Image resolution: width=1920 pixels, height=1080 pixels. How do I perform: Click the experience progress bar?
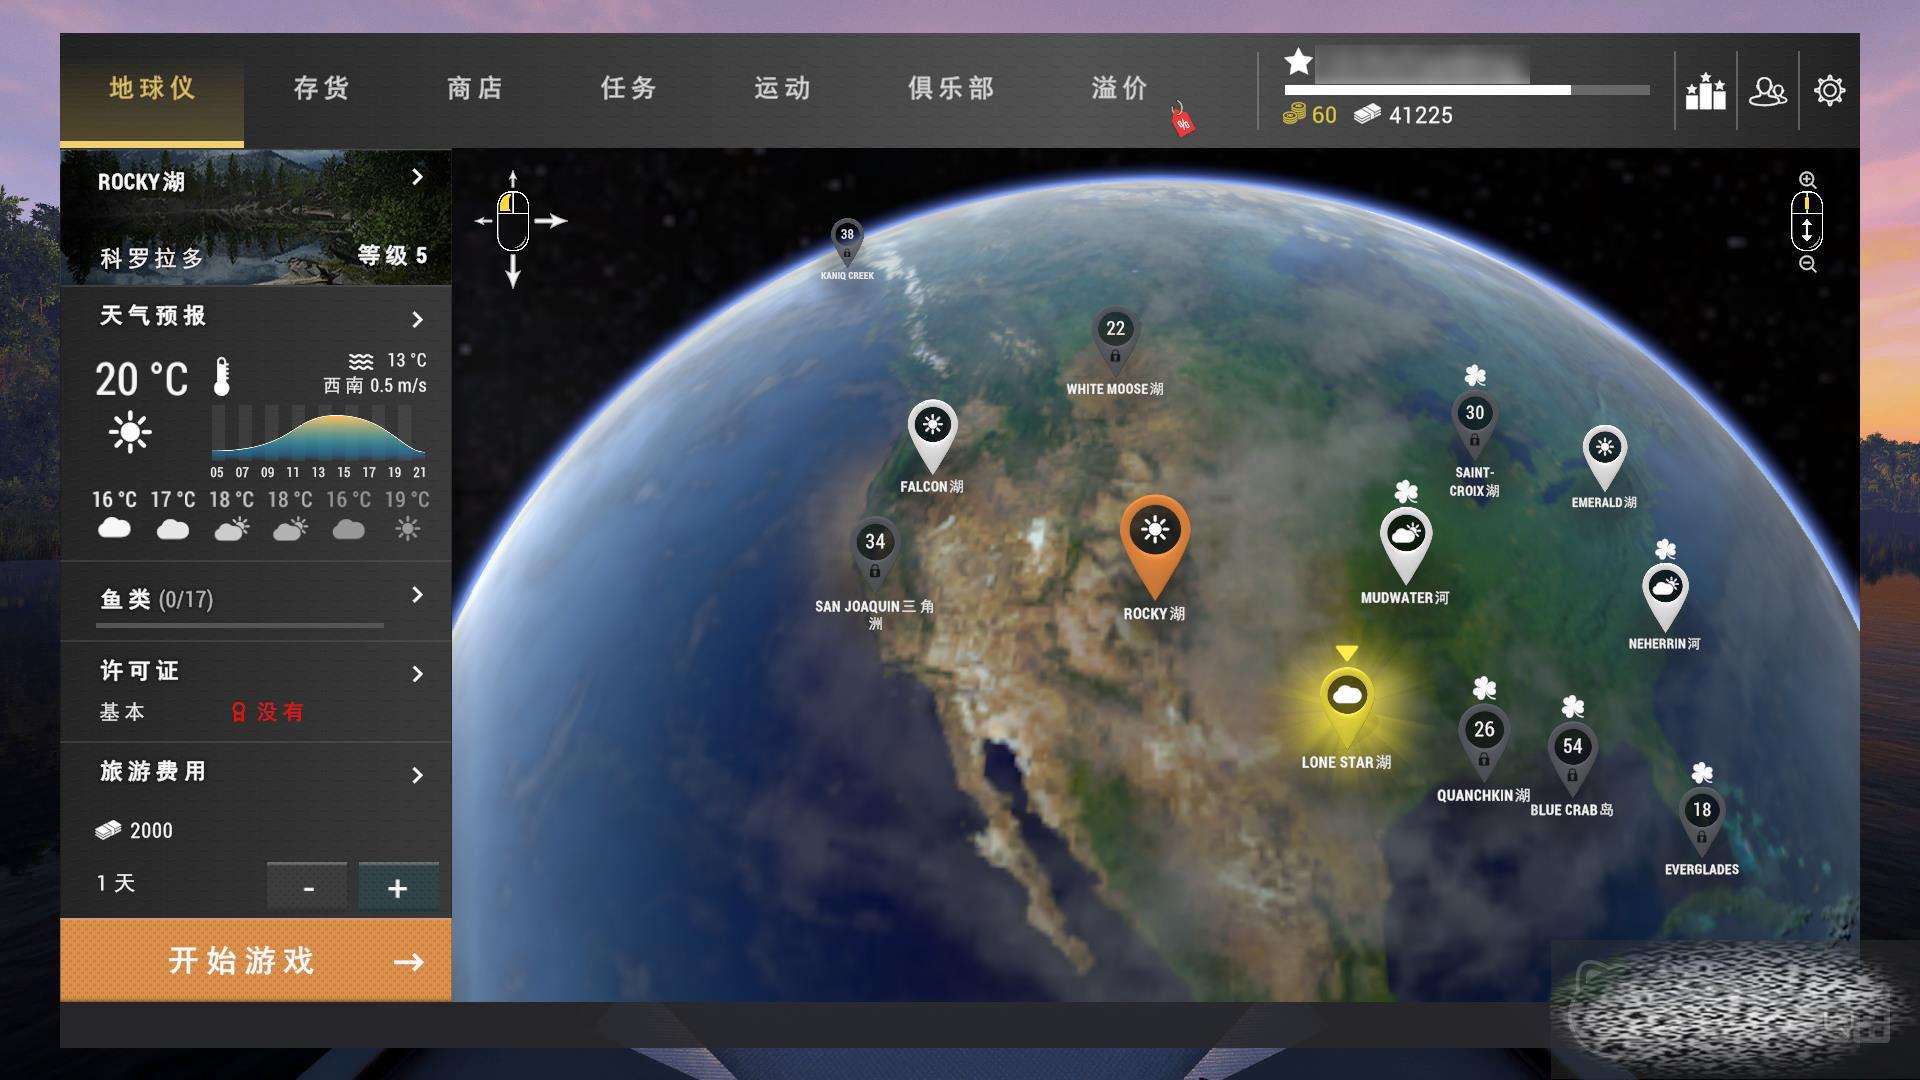pos(1467,90)
